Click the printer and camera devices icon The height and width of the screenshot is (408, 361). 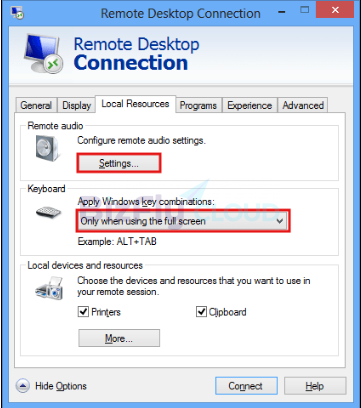pyautogui.click(x=49, y=288)
